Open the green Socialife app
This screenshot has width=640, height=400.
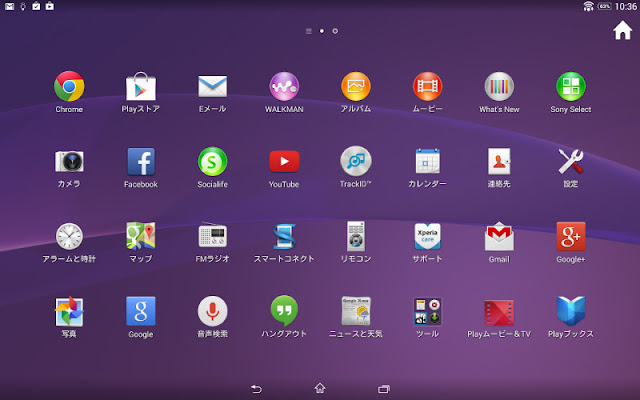[x=212, y=161]
